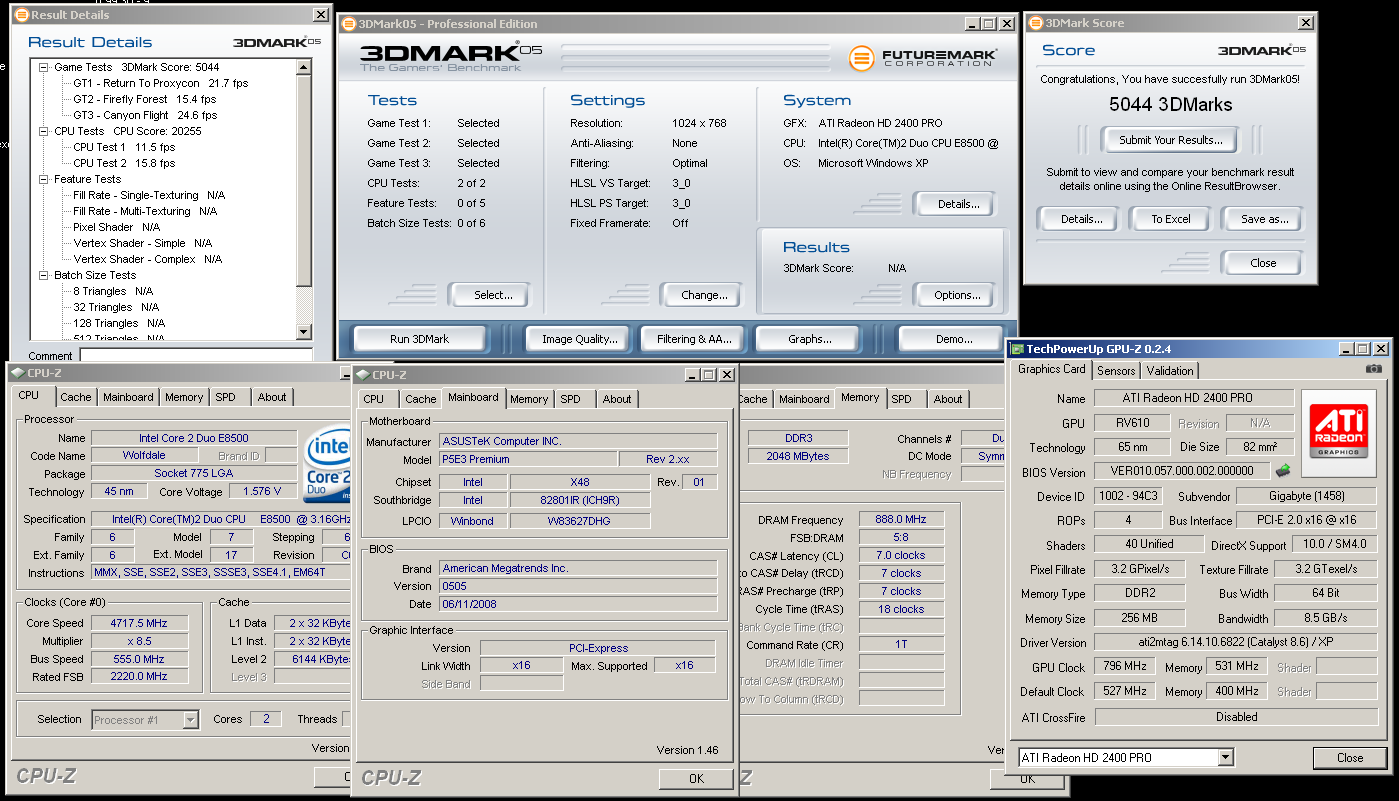This screenshot has height=801, width=1399.
Task: Select GT3 - Canyon Flight row
Action: (145, 115)
